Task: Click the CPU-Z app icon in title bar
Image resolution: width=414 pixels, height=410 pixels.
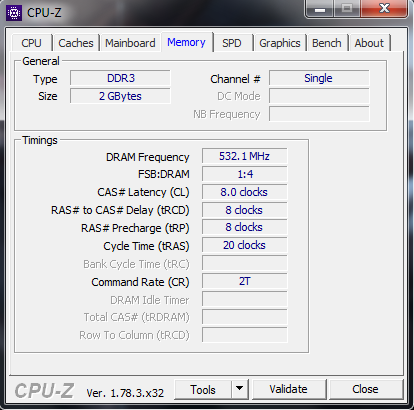Action: pos(14,13)
